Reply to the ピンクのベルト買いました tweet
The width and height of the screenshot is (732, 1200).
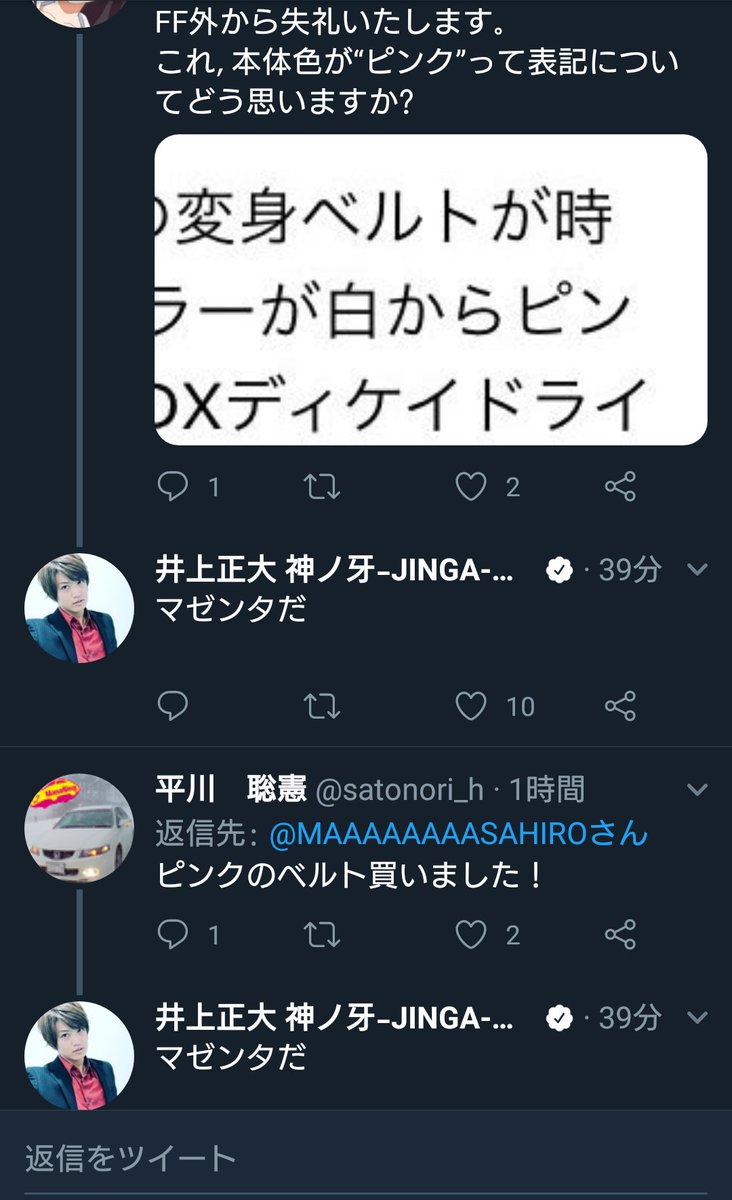173,934
